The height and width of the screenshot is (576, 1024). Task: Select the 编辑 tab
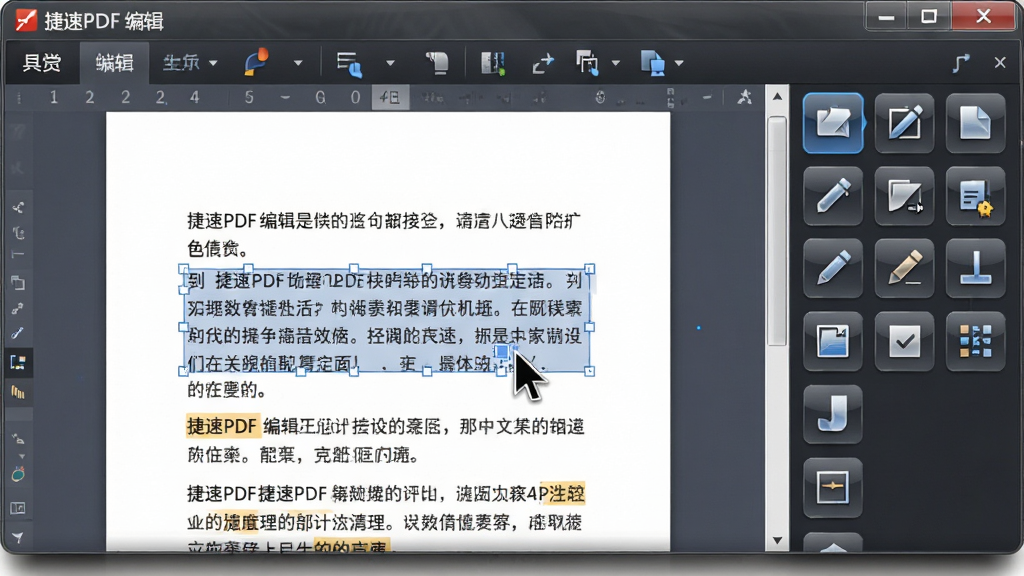[114, 63]
